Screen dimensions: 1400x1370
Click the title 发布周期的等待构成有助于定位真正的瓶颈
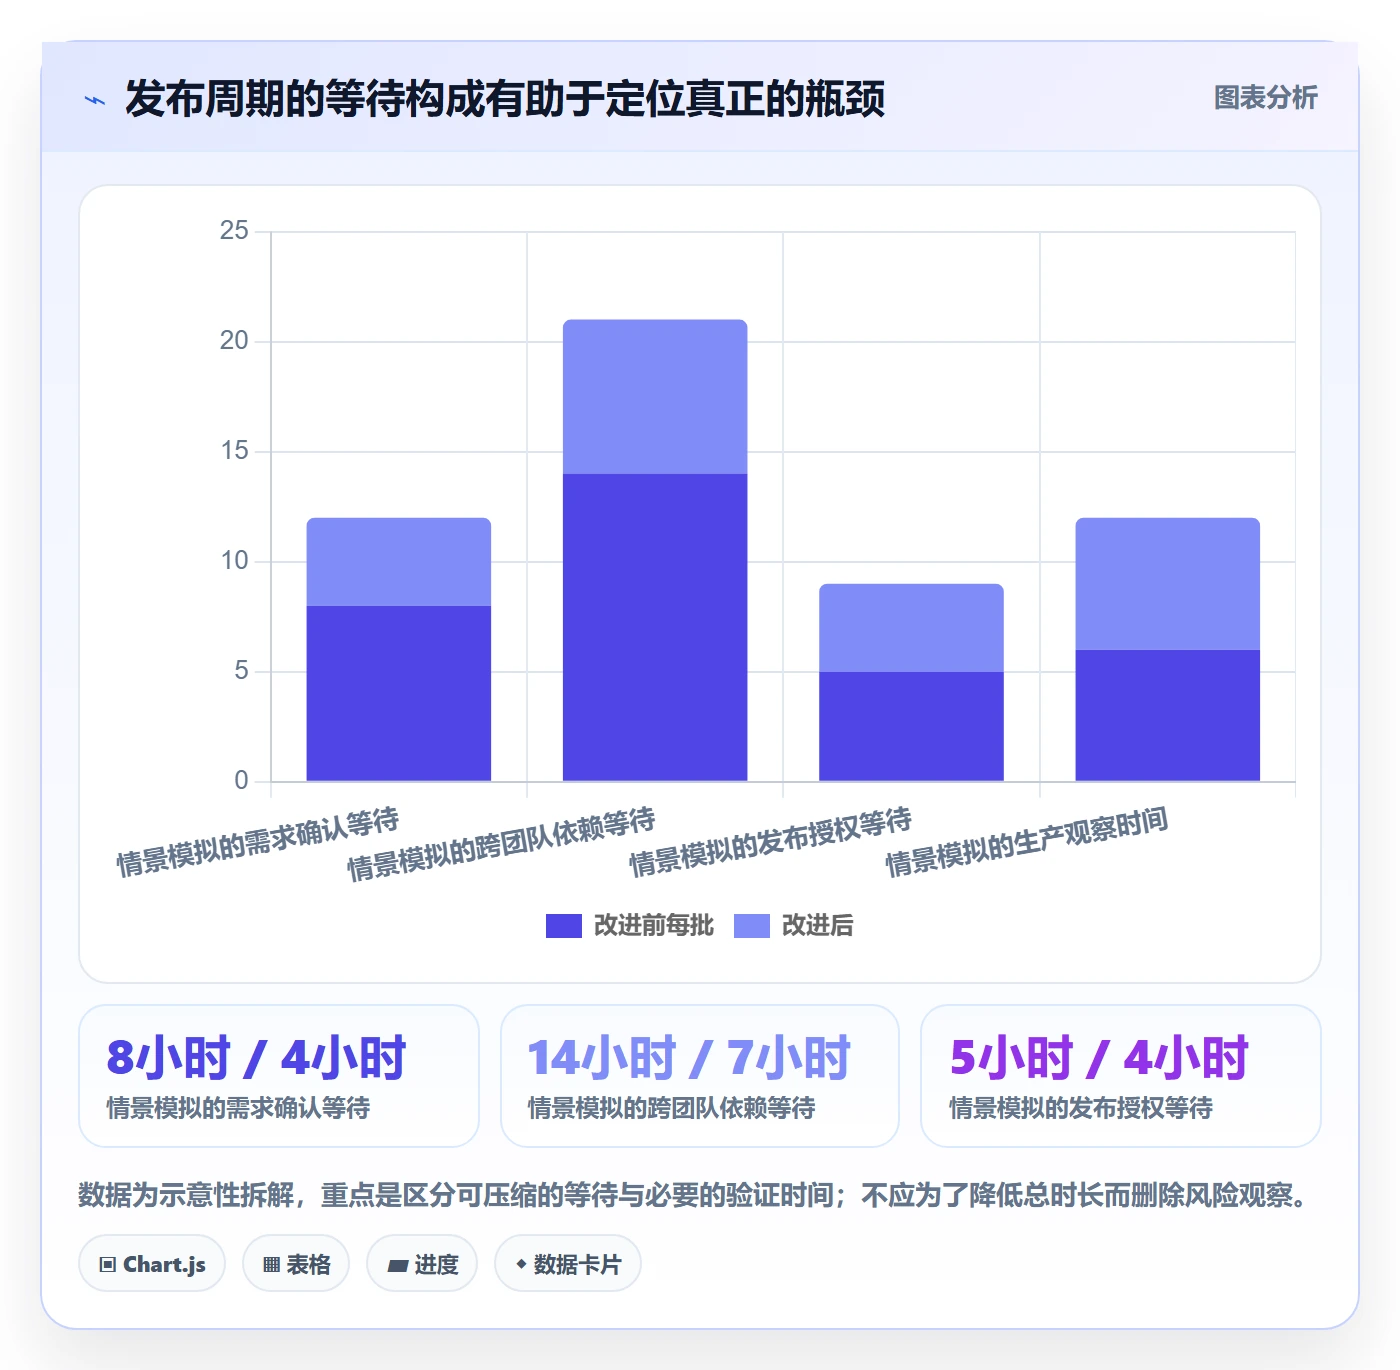coord(505,99)
